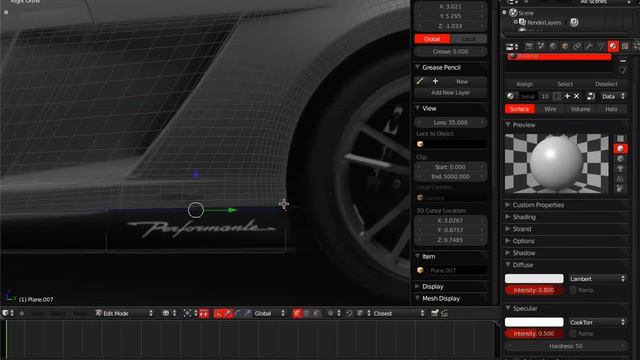The height and width of the screenshot is (360, 640).
Task: Click the OpenGL render image icon
Action: coord(434,313)
